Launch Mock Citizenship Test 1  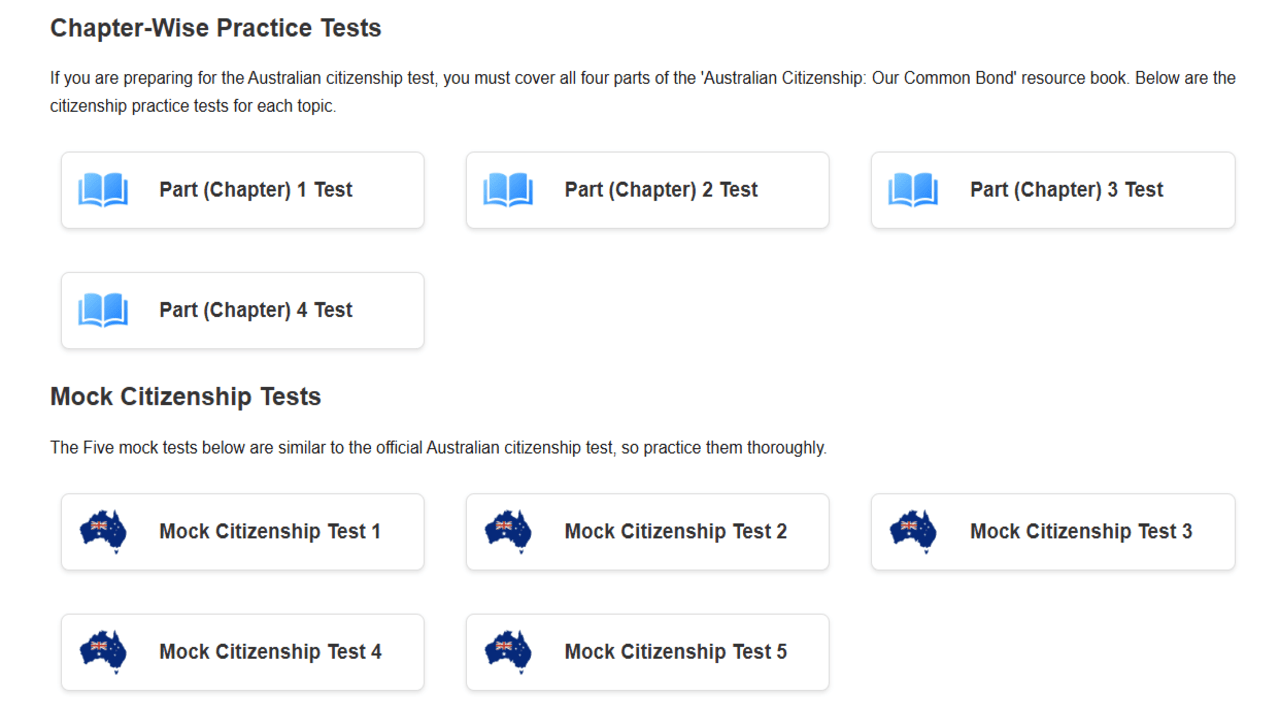[x=270, y=531]
